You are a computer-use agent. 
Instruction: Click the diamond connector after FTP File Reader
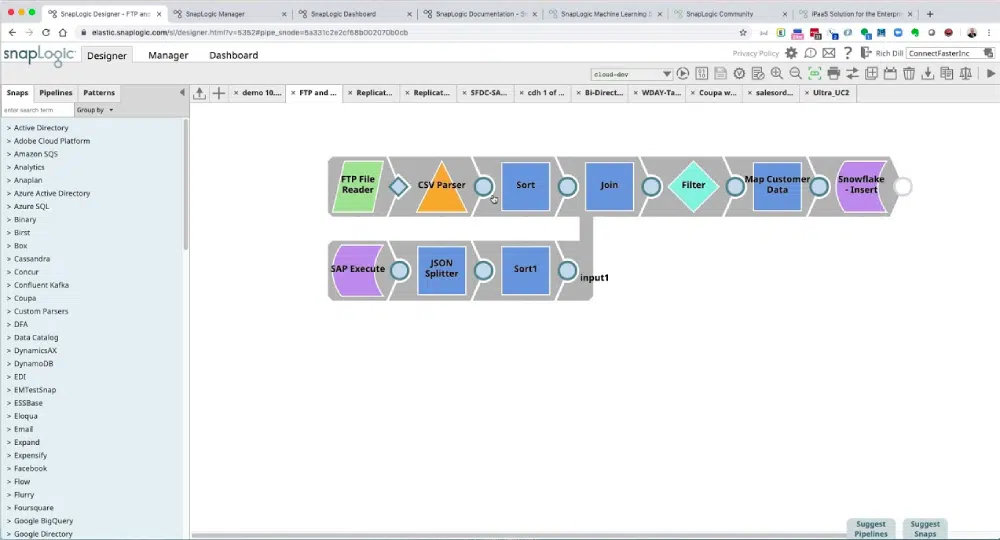399,187
